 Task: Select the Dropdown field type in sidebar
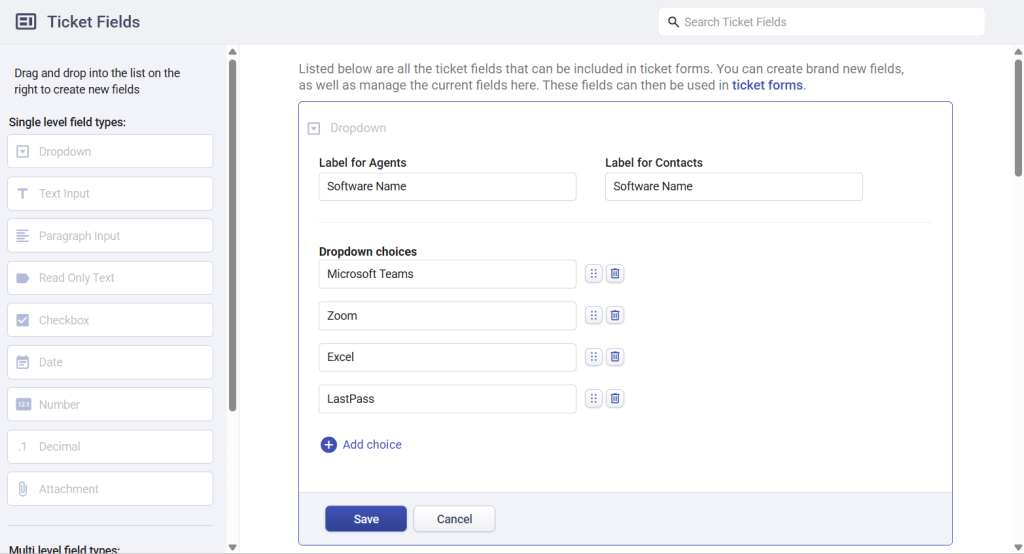point(110,152)
